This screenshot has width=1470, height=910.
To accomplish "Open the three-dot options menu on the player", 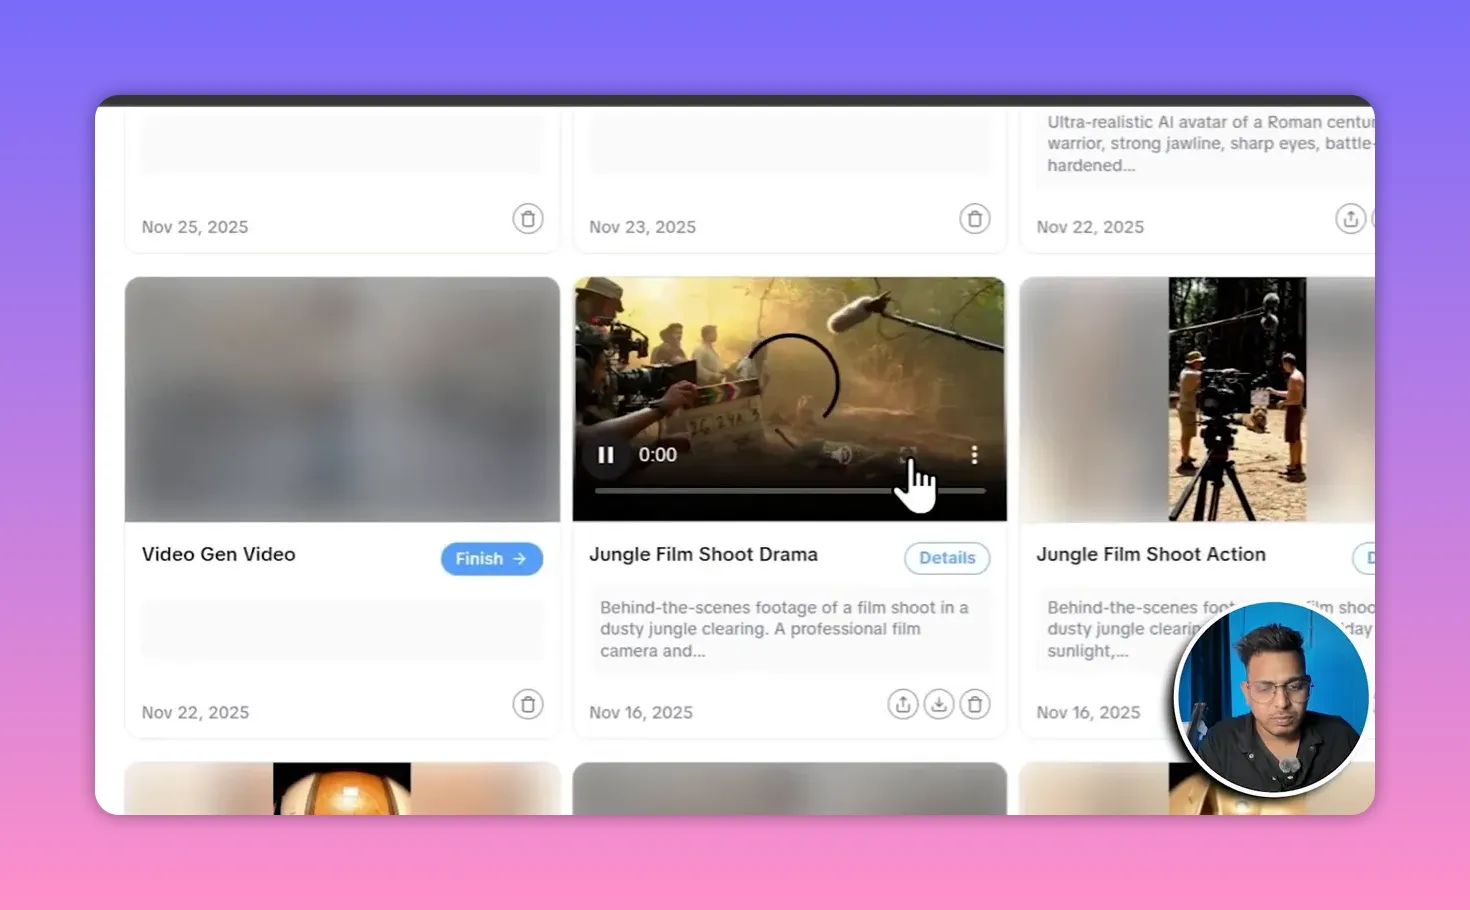I will click(974, 455).
